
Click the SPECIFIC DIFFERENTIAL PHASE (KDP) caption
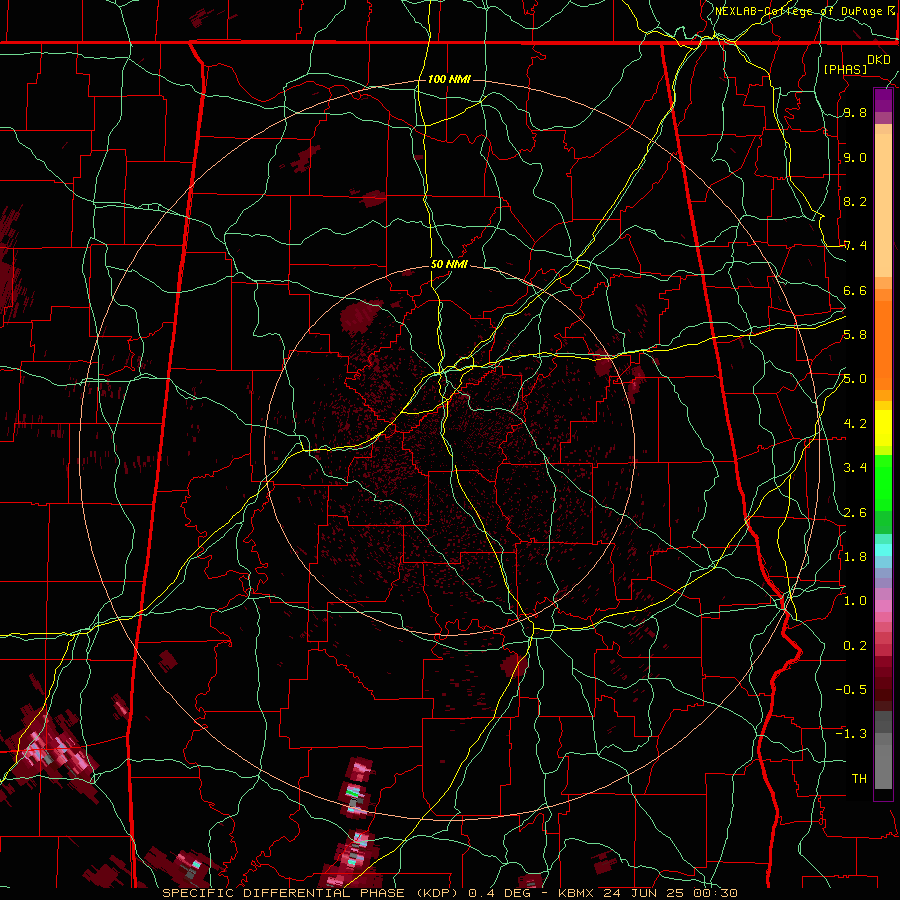pos(312,893)
